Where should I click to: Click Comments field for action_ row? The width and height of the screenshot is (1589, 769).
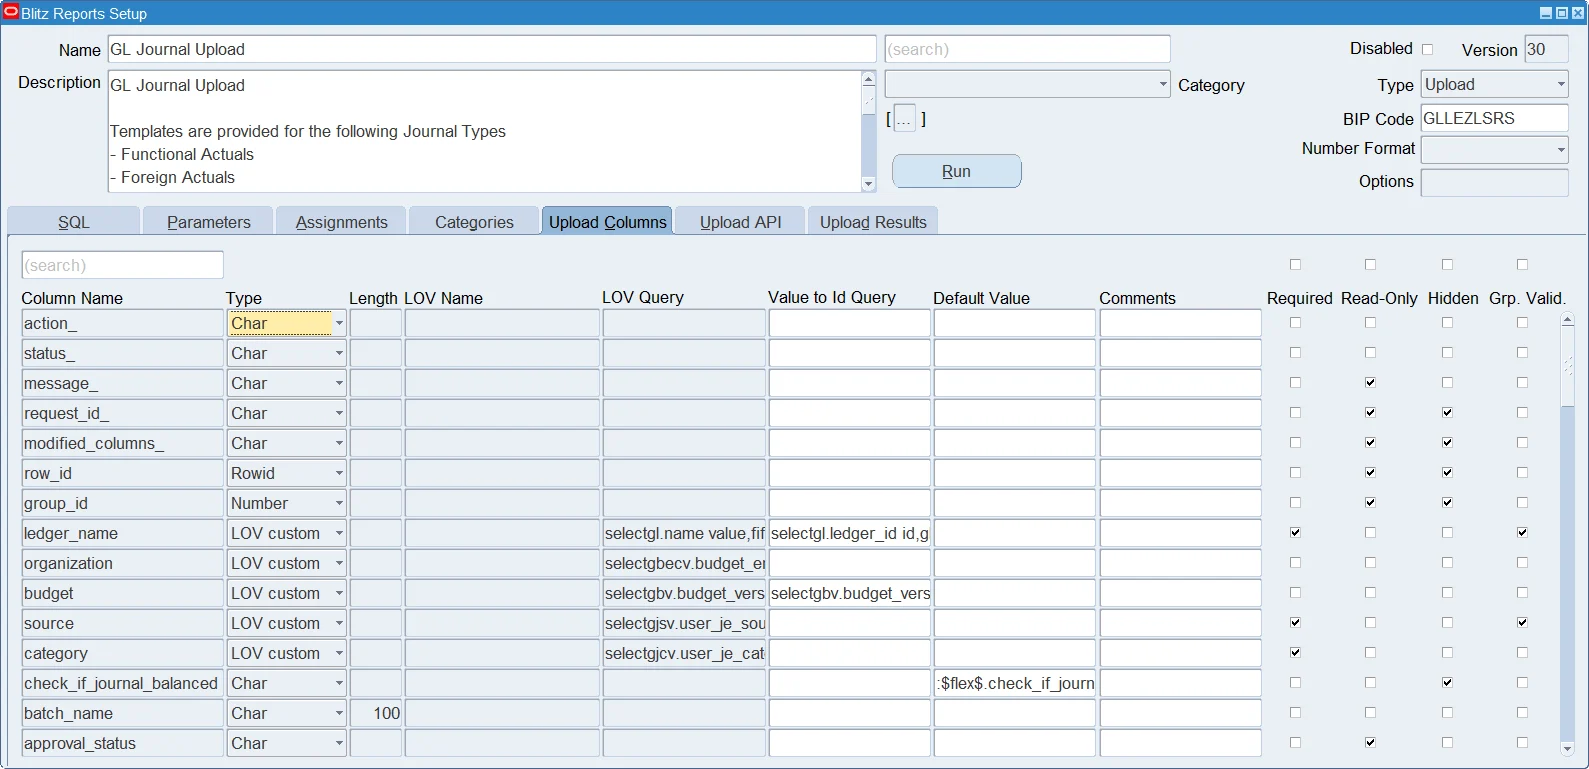point(1181,323)
